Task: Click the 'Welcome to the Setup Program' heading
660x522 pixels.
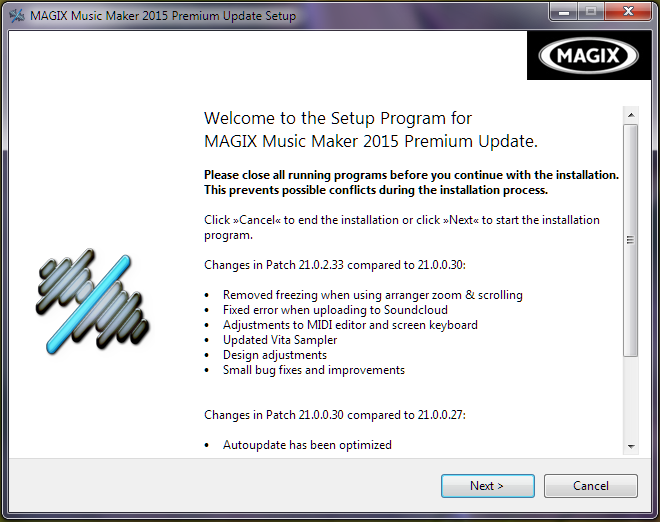Action: click(371, 130)
